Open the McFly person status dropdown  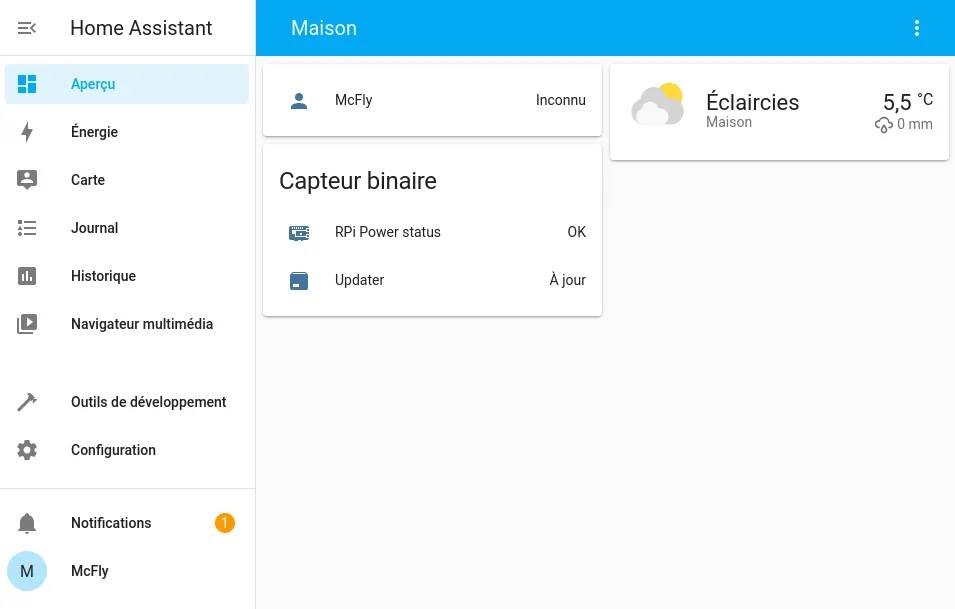561,100
